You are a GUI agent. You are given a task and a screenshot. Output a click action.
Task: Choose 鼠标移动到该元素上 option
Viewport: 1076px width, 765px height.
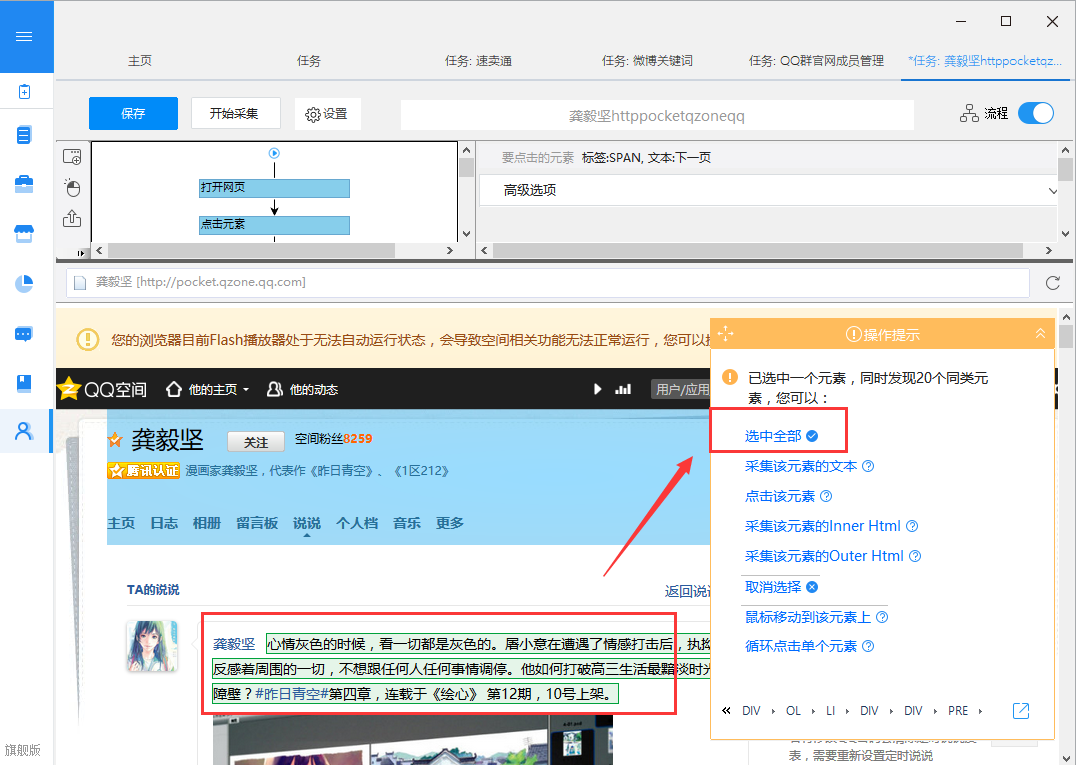(x=808, y=617)
